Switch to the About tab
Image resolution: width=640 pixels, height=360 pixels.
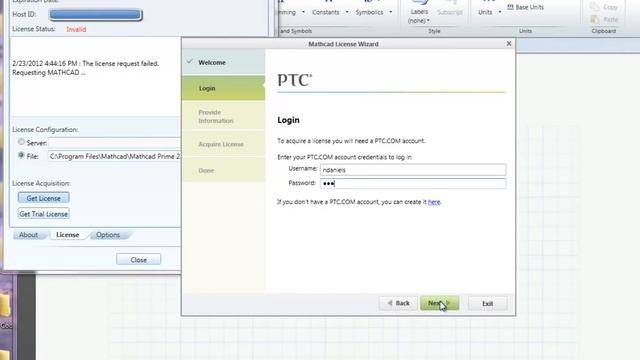click(28, 235)
